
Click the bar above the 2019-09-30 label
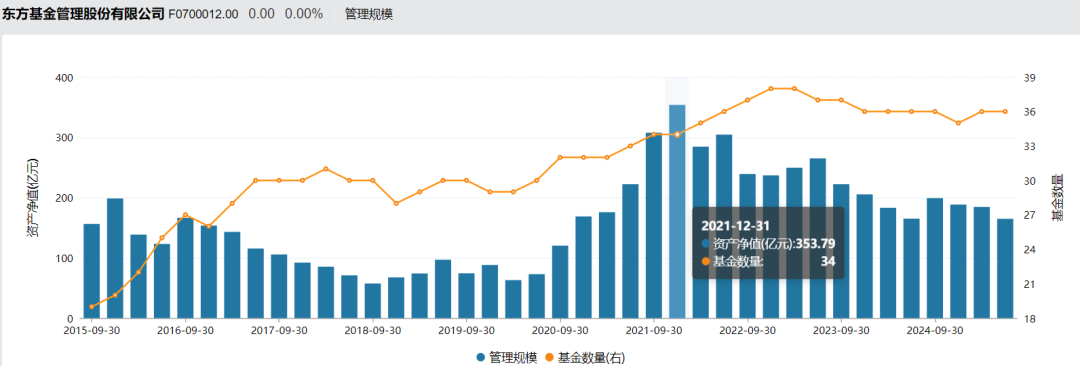coord(466,296)
